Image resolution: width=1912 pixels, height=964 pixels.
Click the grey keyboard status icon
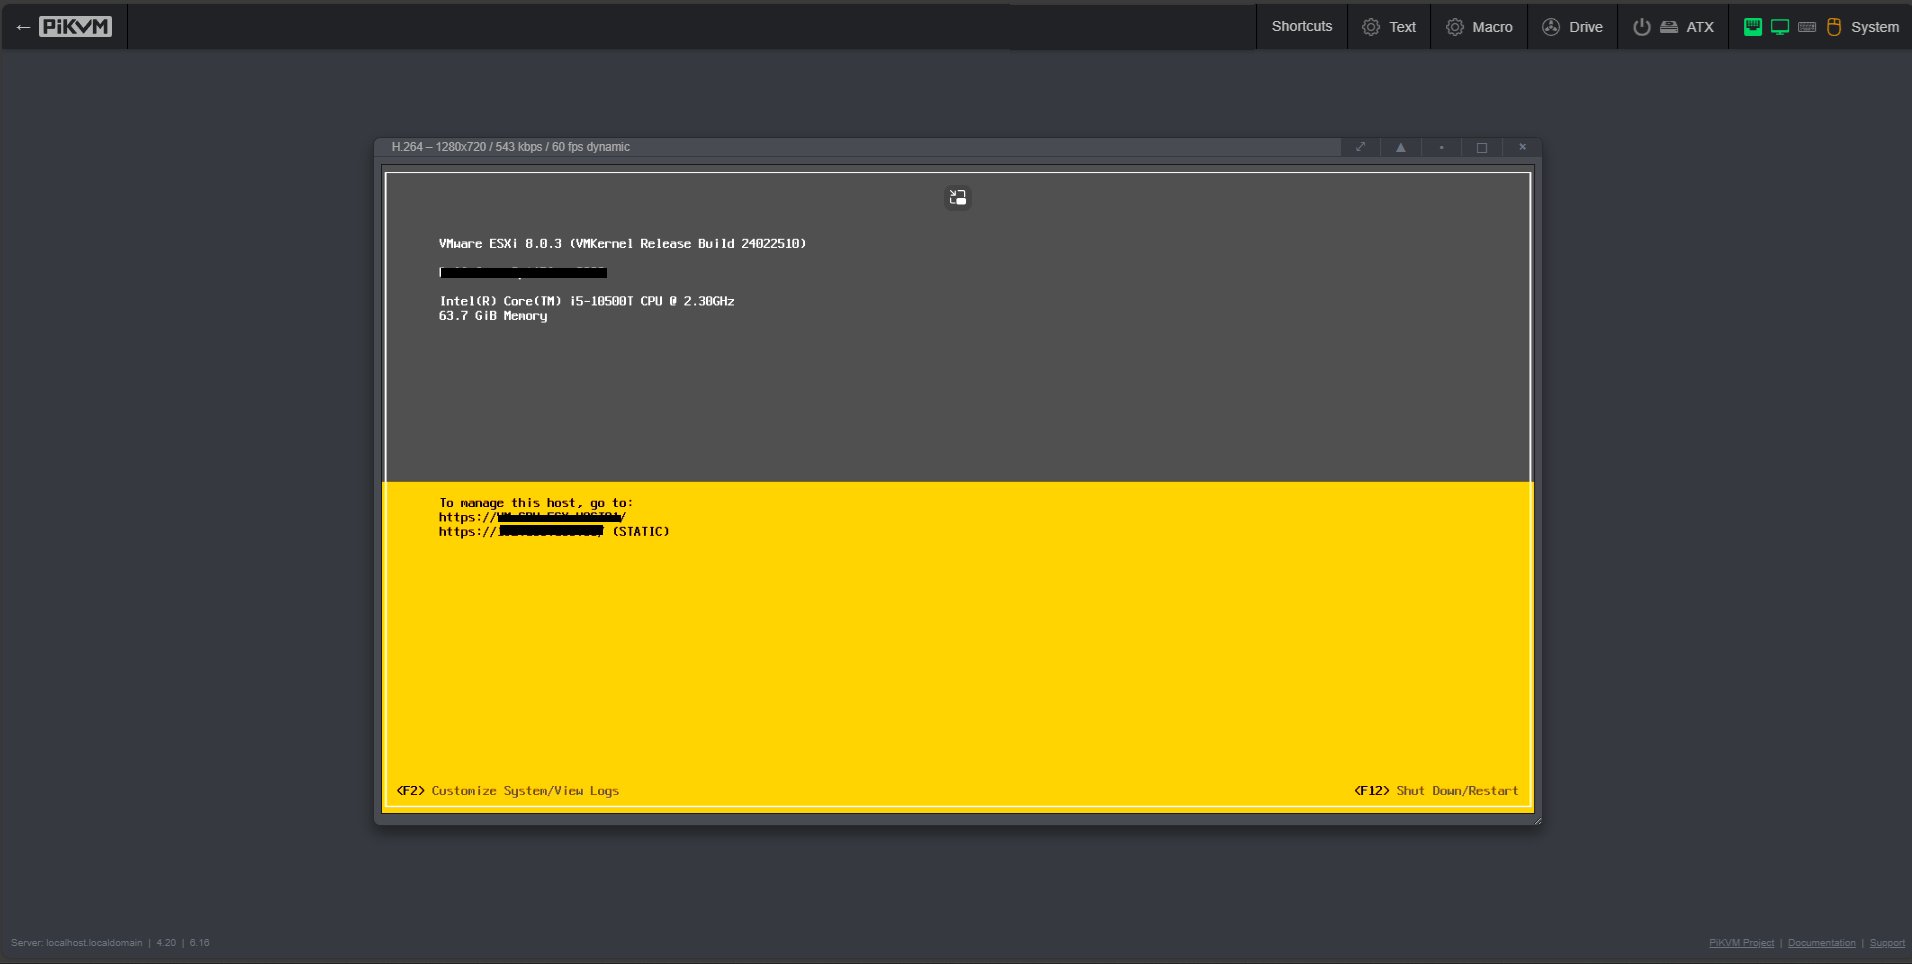point(1807,27)
